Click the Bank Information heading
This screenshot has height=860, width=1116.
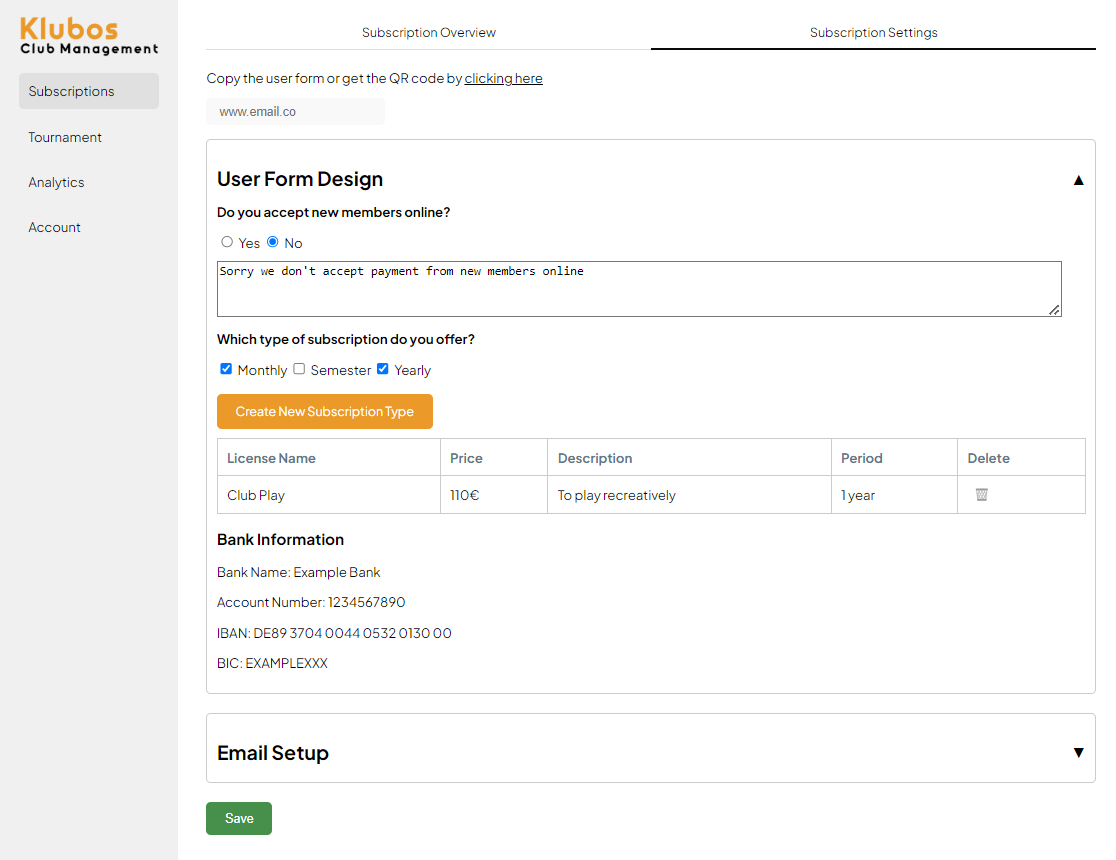tap(280, 540)
